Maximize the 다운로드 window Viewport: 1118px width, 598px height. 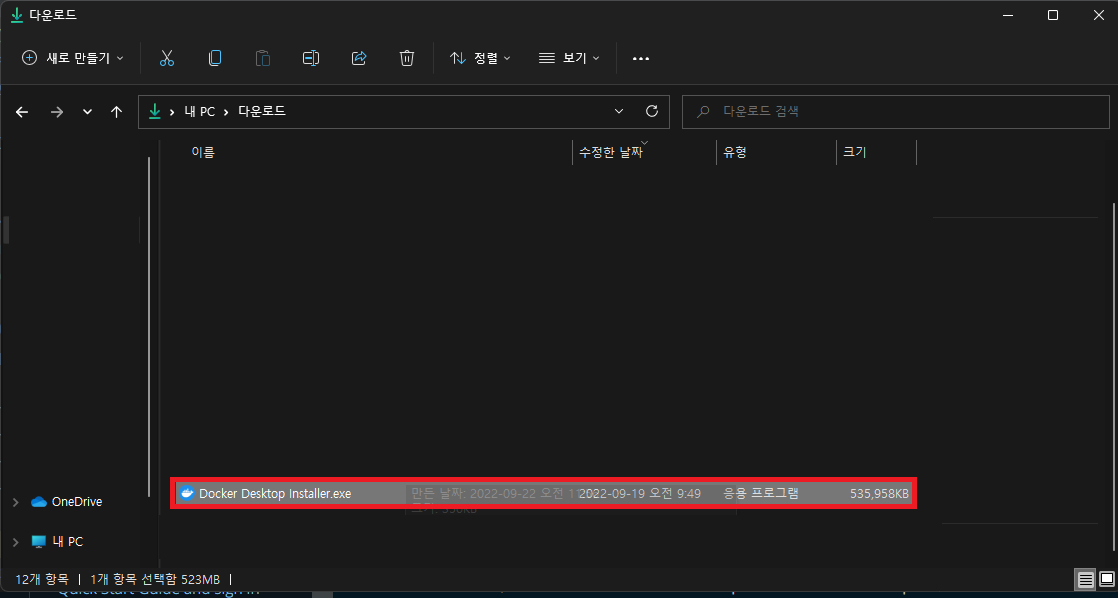coord(1052,15)
